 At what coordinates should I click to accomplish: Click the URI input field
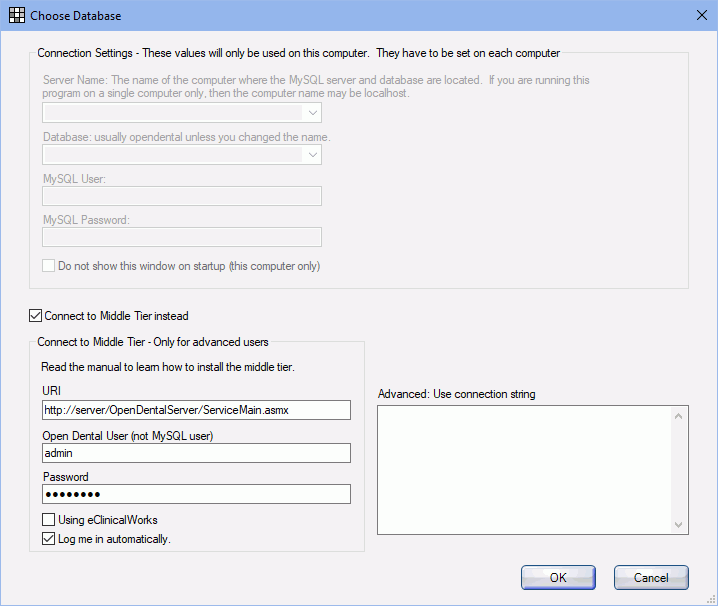[x=196, y=410]
